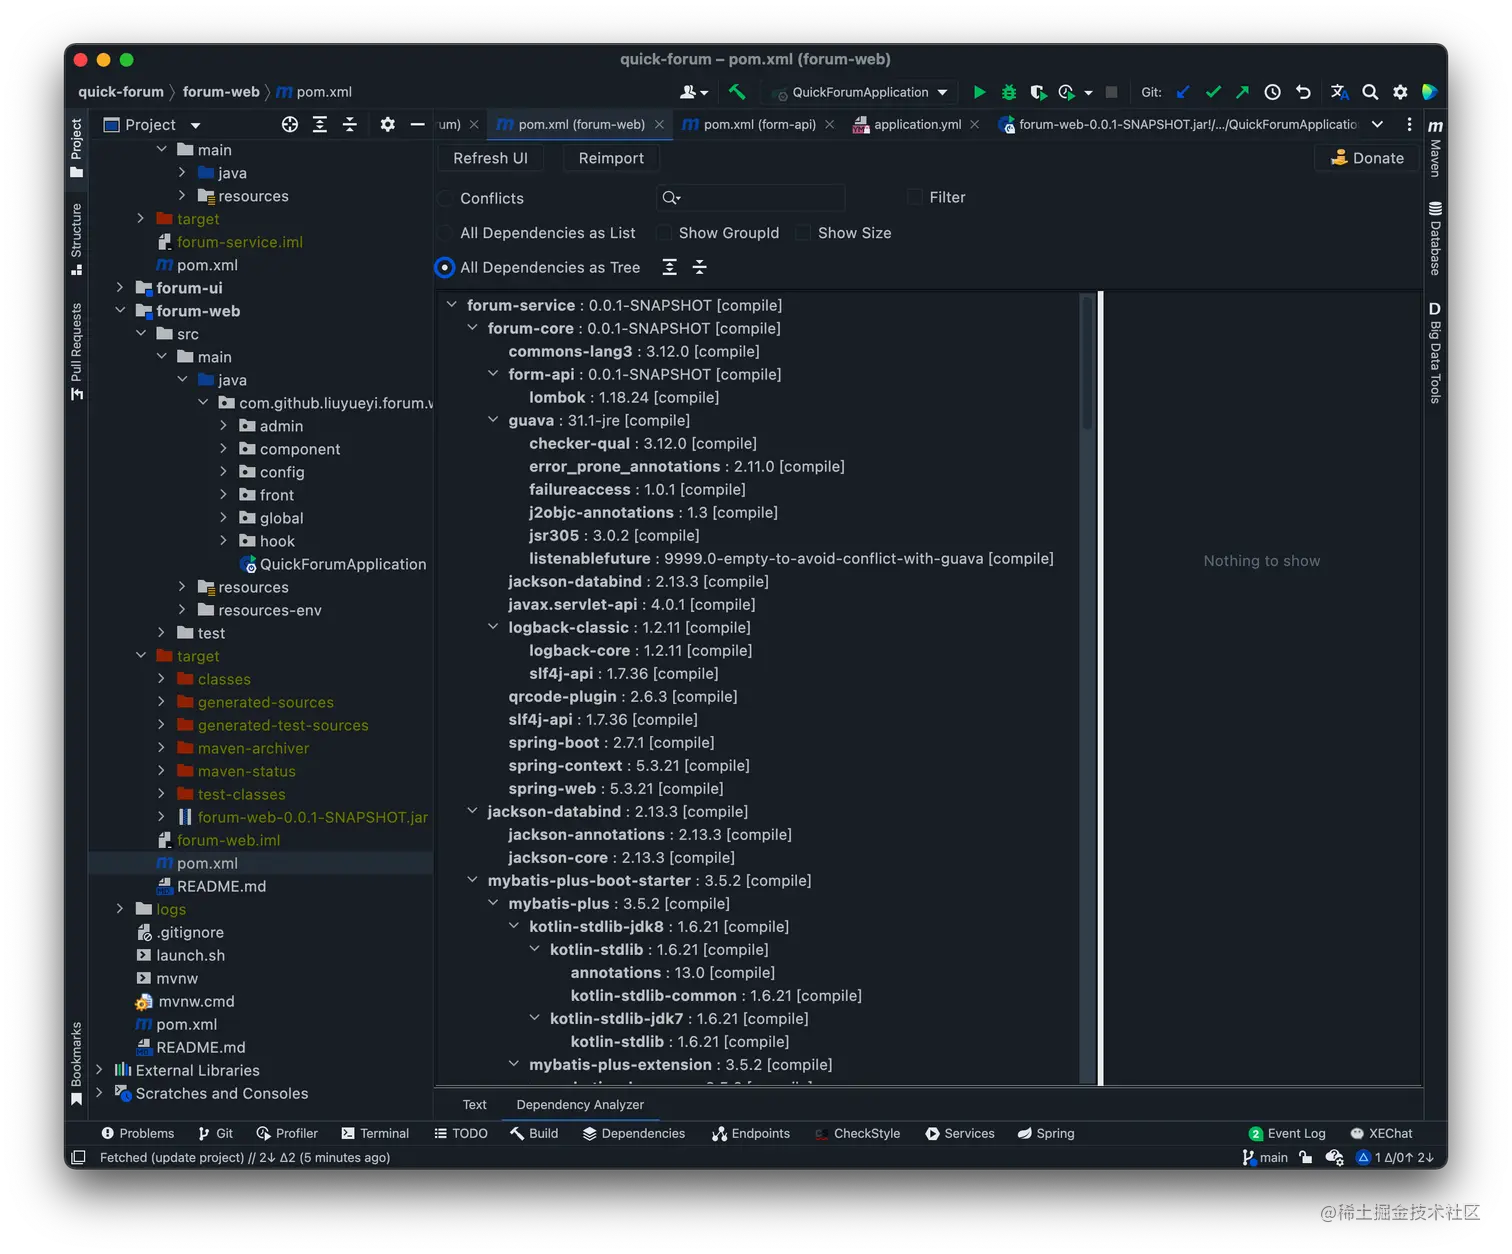This screenshot has height=1254, width=1512.
Task: Click the Refresh UI button
Action: (x=490, y=158)
